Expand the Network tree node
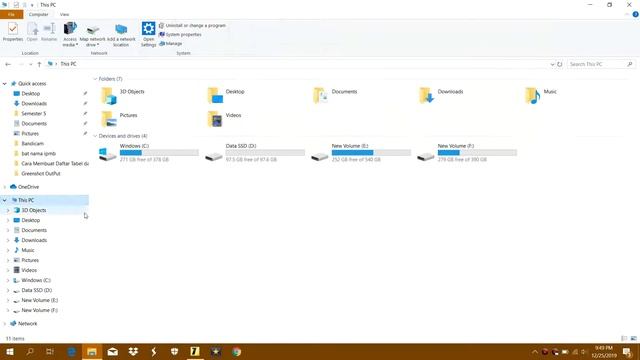Viewport: 640px width, 360px height. pos(4,324)
